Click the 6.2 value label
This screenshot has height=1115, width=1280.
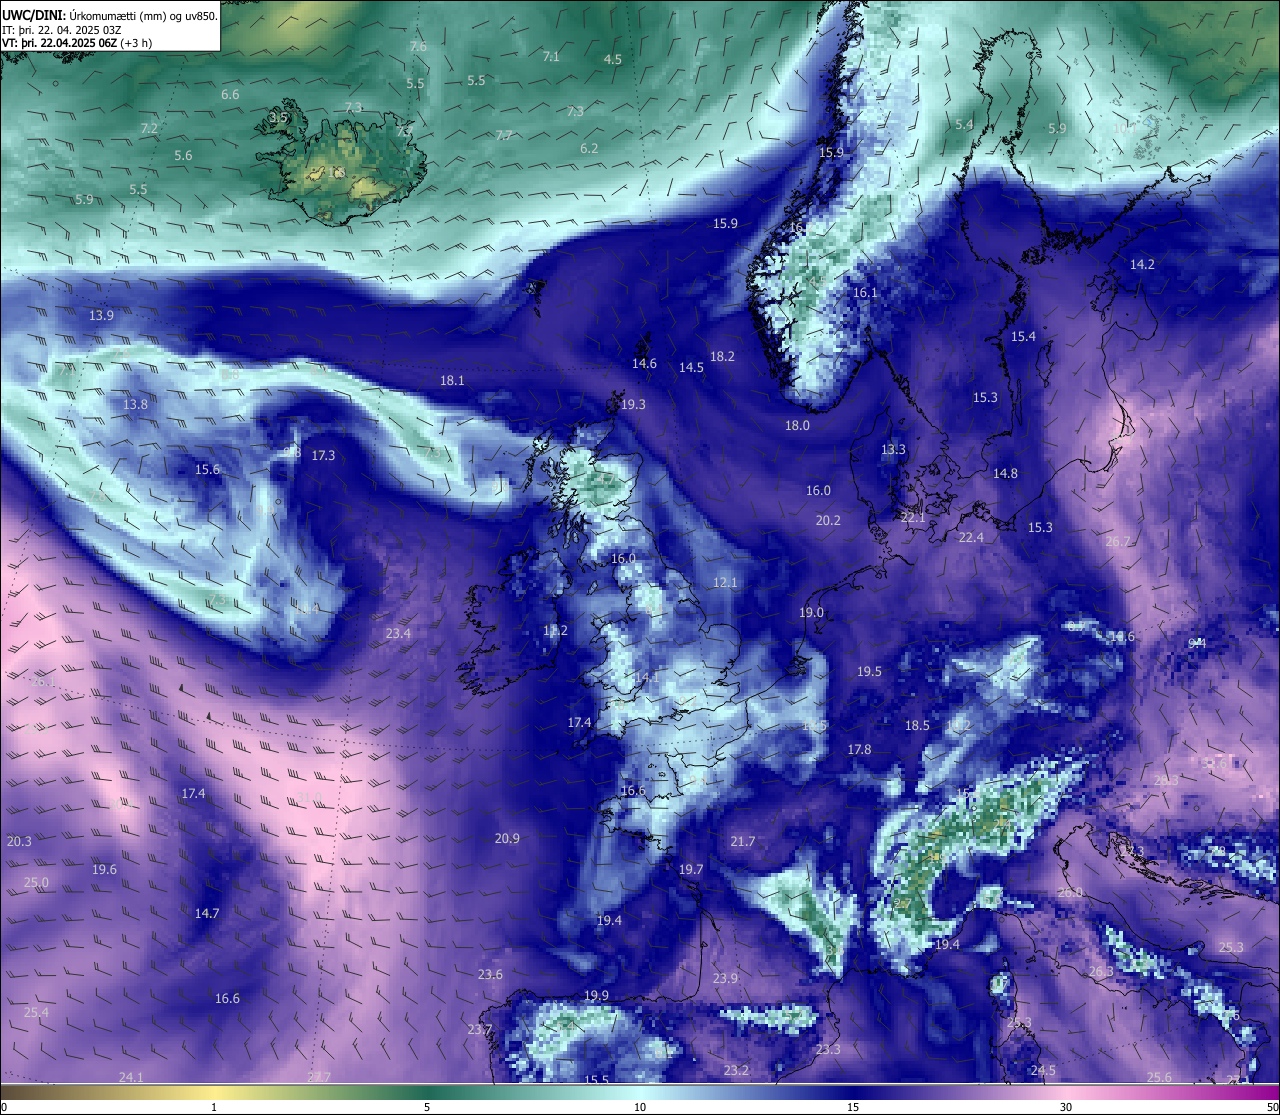point(589,149)
